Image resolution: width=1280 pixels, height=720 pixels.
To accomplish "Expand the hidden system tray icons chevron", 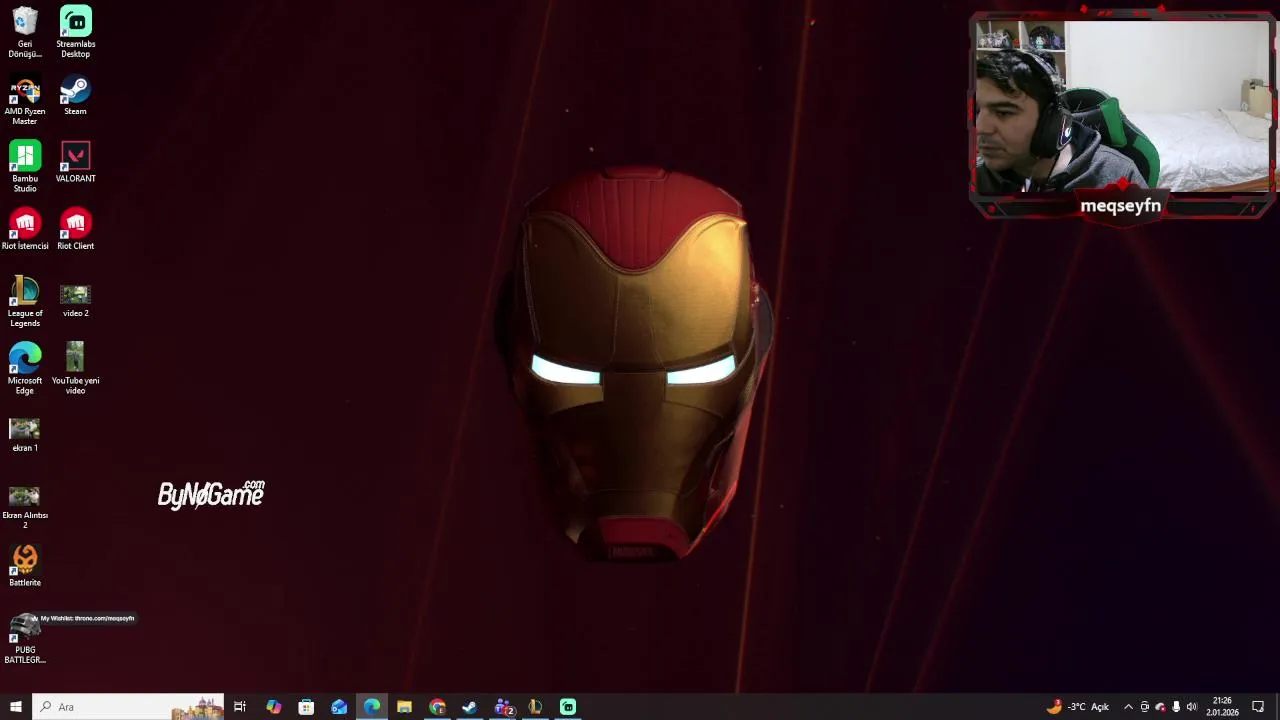I will [1129, 707].
